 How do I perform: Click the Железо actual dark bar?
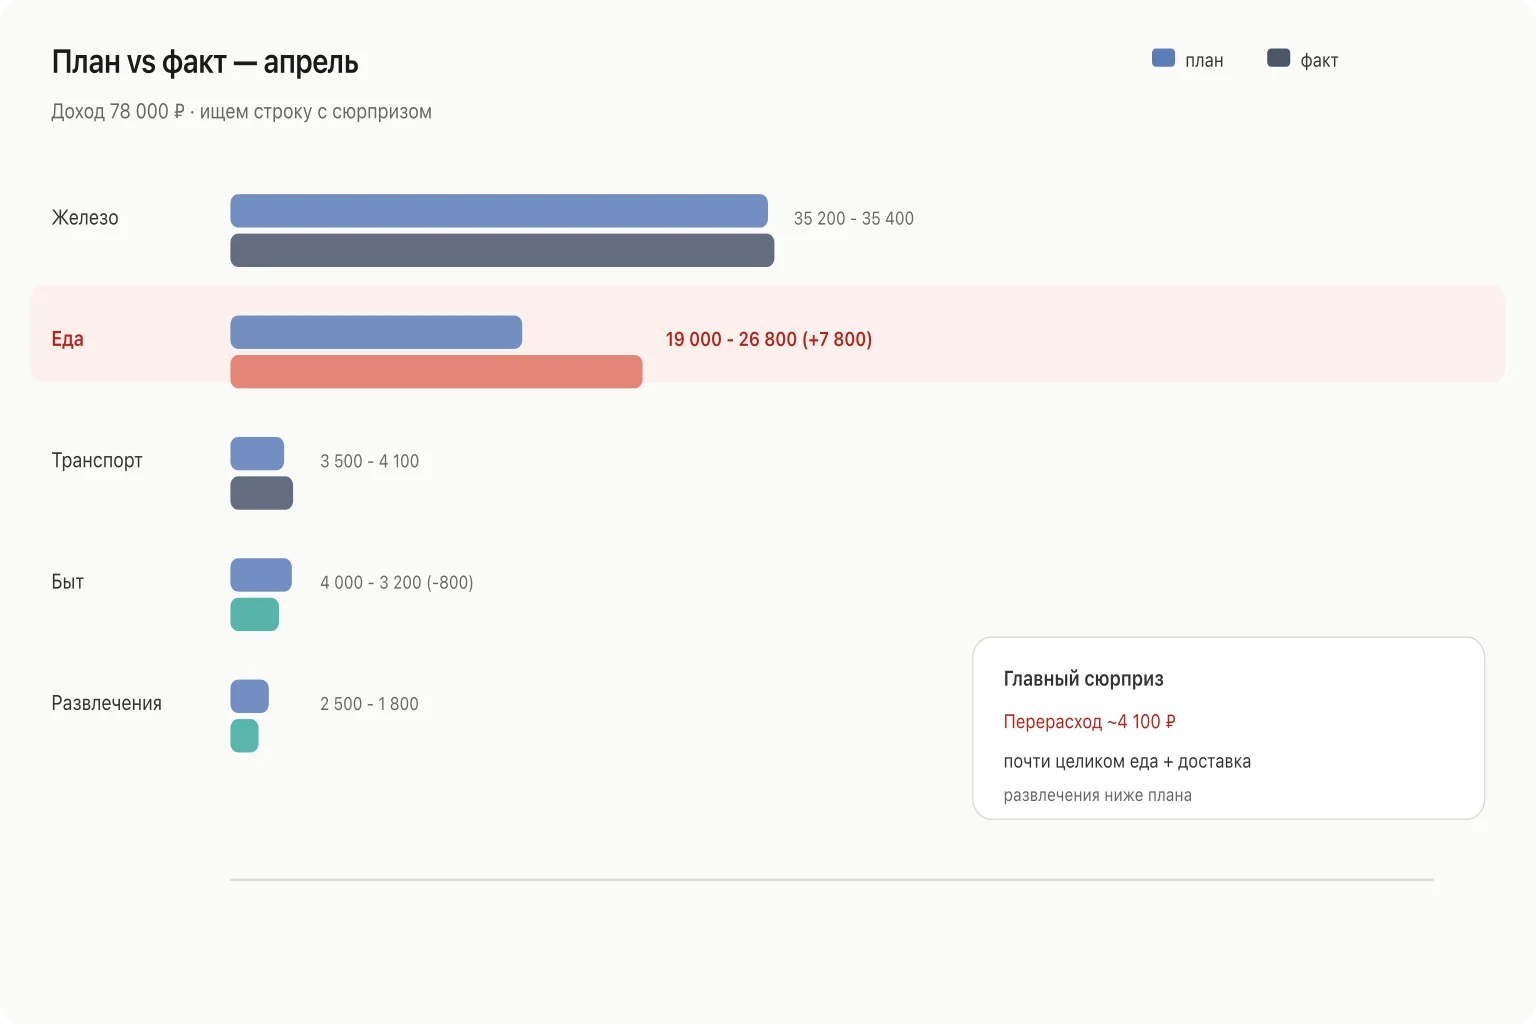(x=502, y=250)
